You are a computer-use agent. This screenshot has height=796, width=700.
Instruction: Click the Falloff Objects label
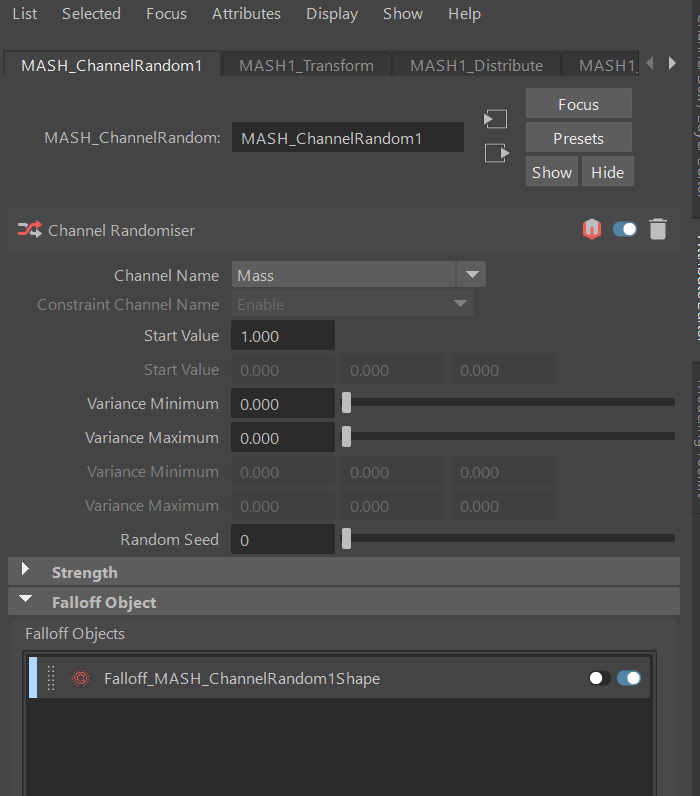[x=75, y=634]
